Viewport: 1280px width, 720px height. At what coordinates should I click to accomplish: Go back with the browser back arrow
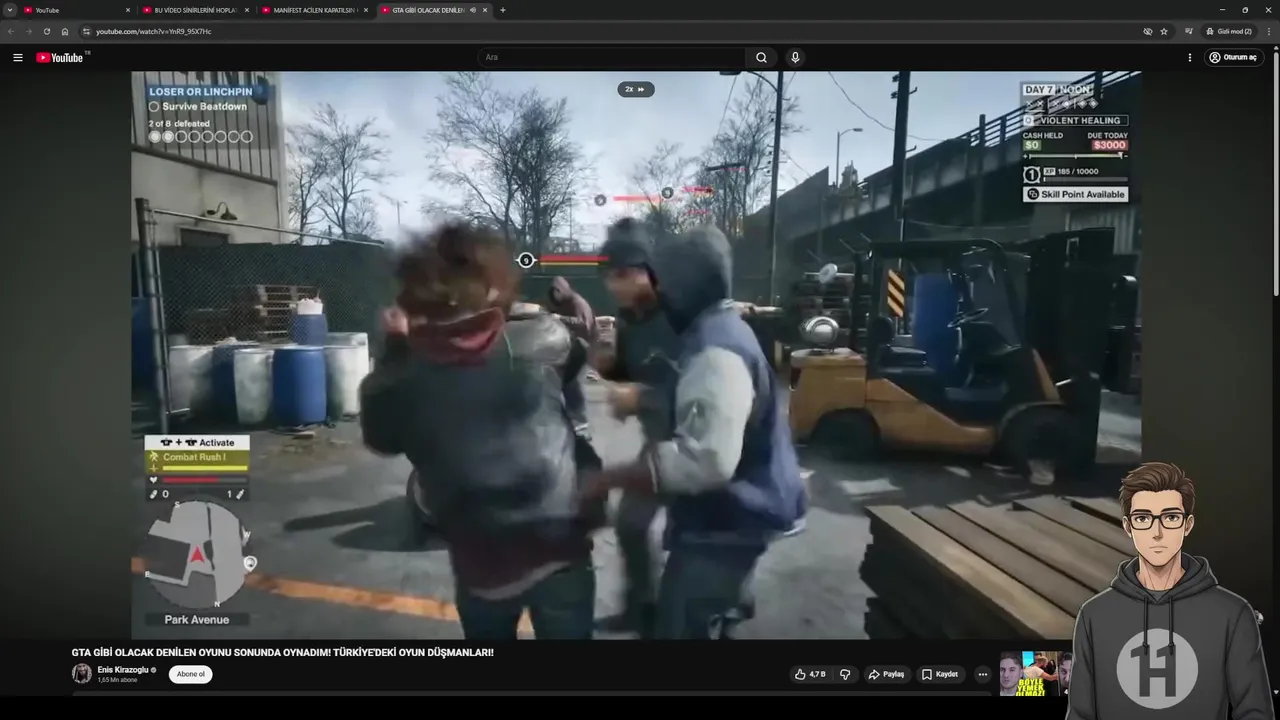[11, 31]
